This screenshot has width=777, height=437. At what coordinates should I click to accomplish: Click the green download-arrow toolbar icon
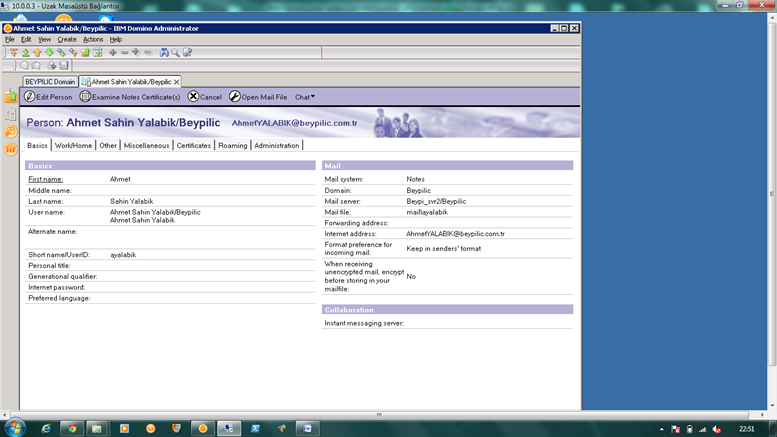[x=26, y=53]
